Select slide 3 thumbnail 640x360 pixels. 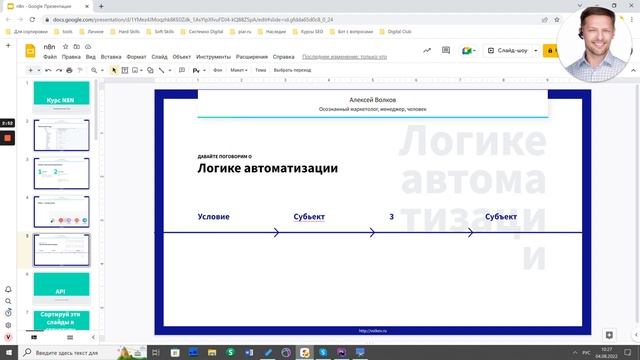pos(62,173)
